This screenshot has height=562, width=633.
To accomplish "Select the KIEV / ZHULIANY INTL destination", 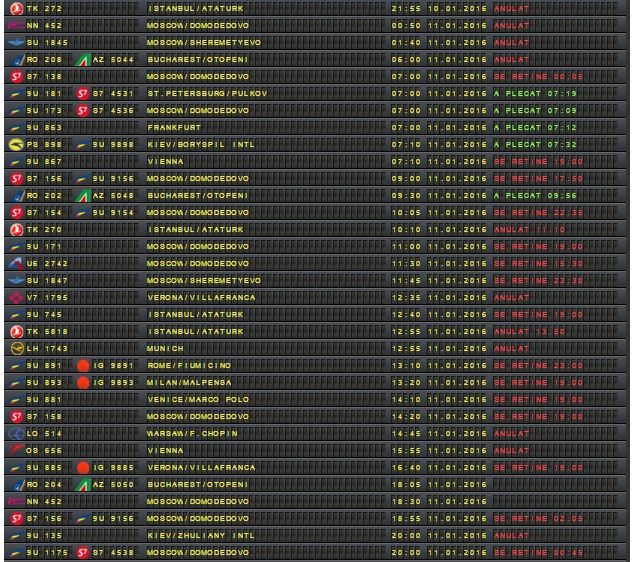I will (x=201, y=536).
